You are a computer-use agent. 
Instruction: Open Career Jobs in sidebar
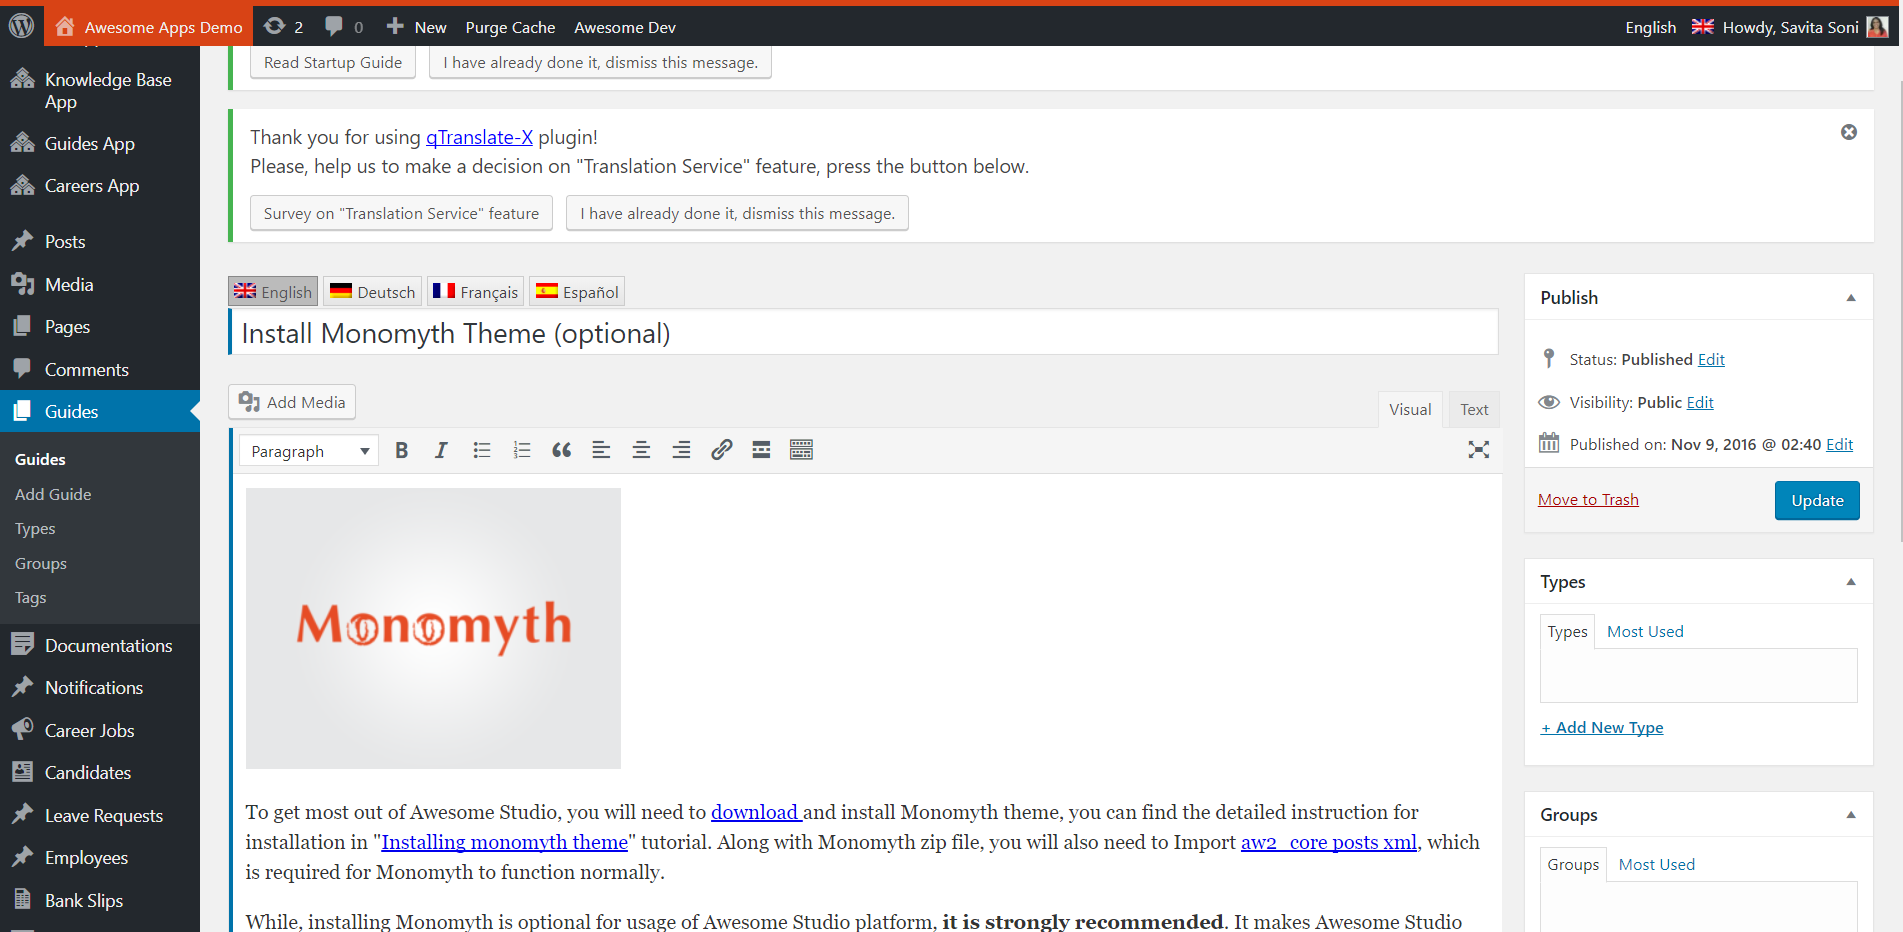tap(100, 730)
